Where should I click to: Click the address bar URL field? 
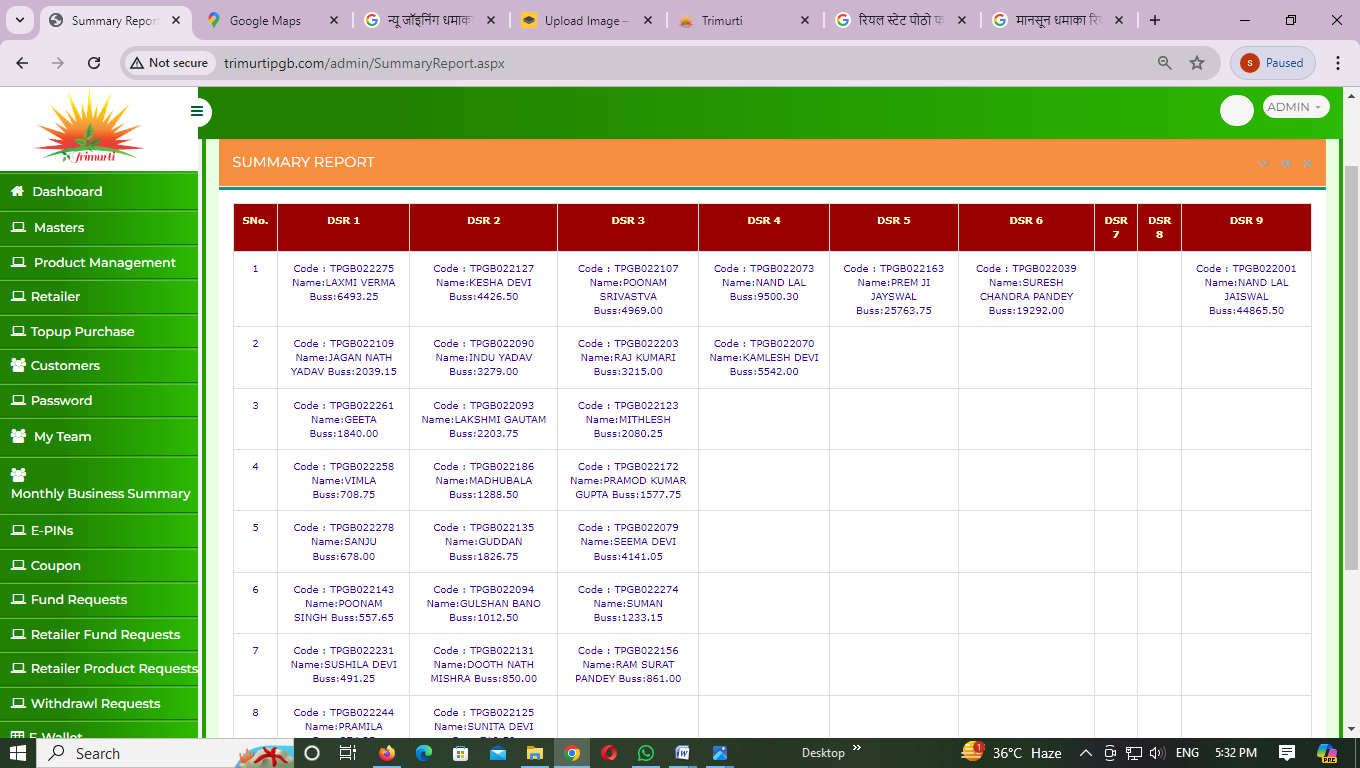pyautogui.click(x=600, y=63)
